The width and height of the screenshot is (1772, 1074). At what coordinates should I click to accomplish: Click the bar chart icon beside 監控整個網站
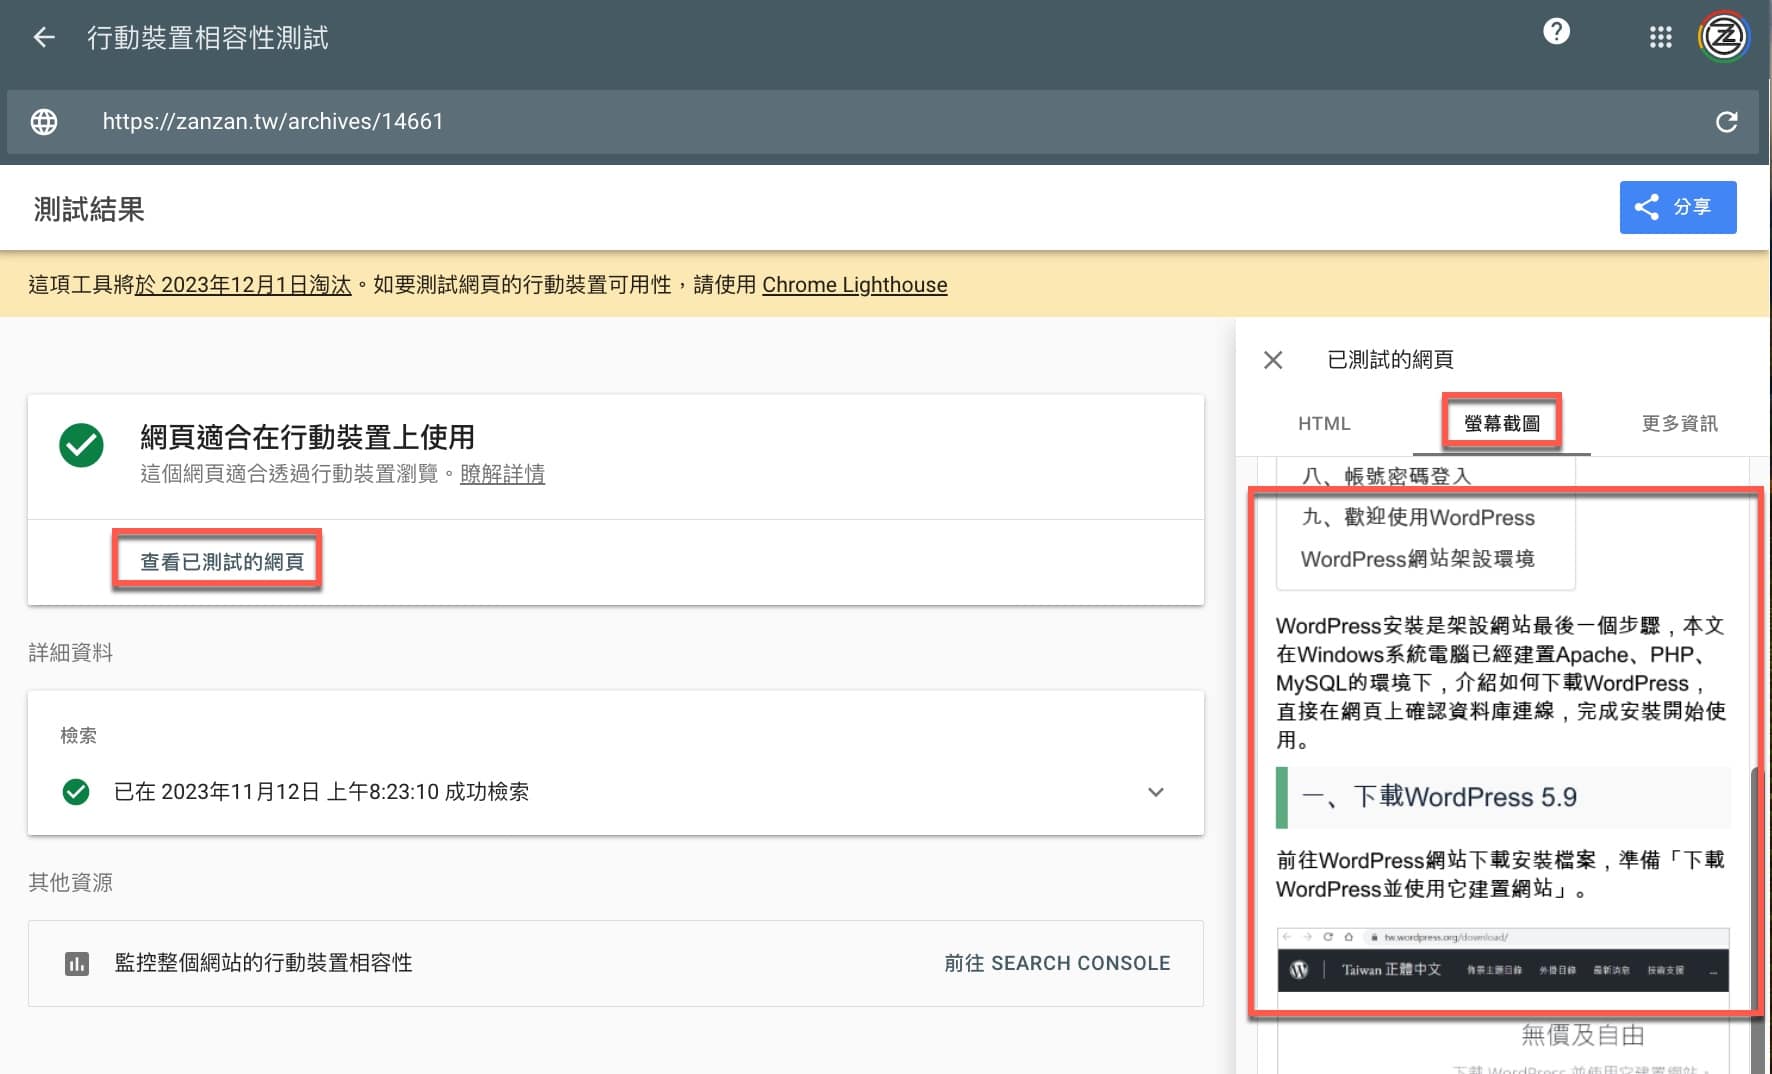[77, 963]
